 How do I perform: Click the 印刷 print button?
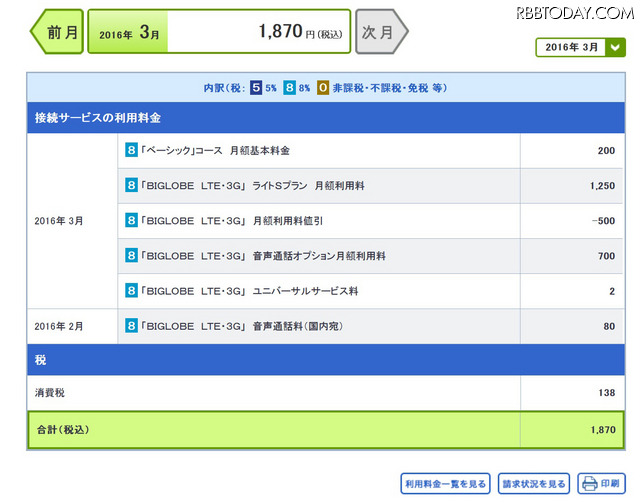[x=601, y=484]
